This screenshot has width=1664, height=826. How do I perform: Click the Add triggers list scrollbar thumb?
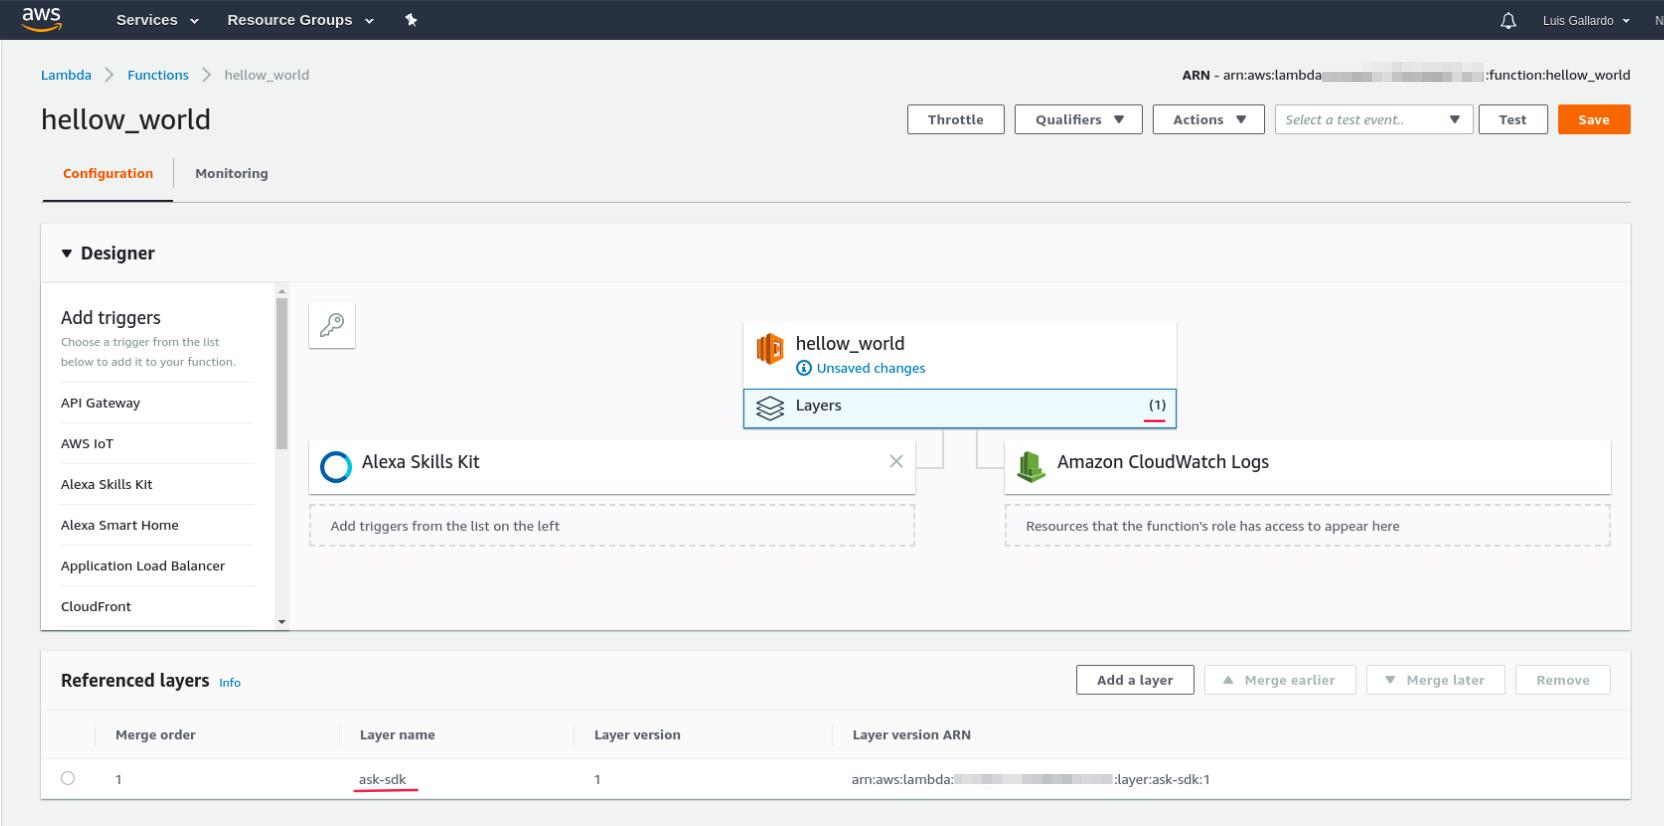tap(282, 373)
